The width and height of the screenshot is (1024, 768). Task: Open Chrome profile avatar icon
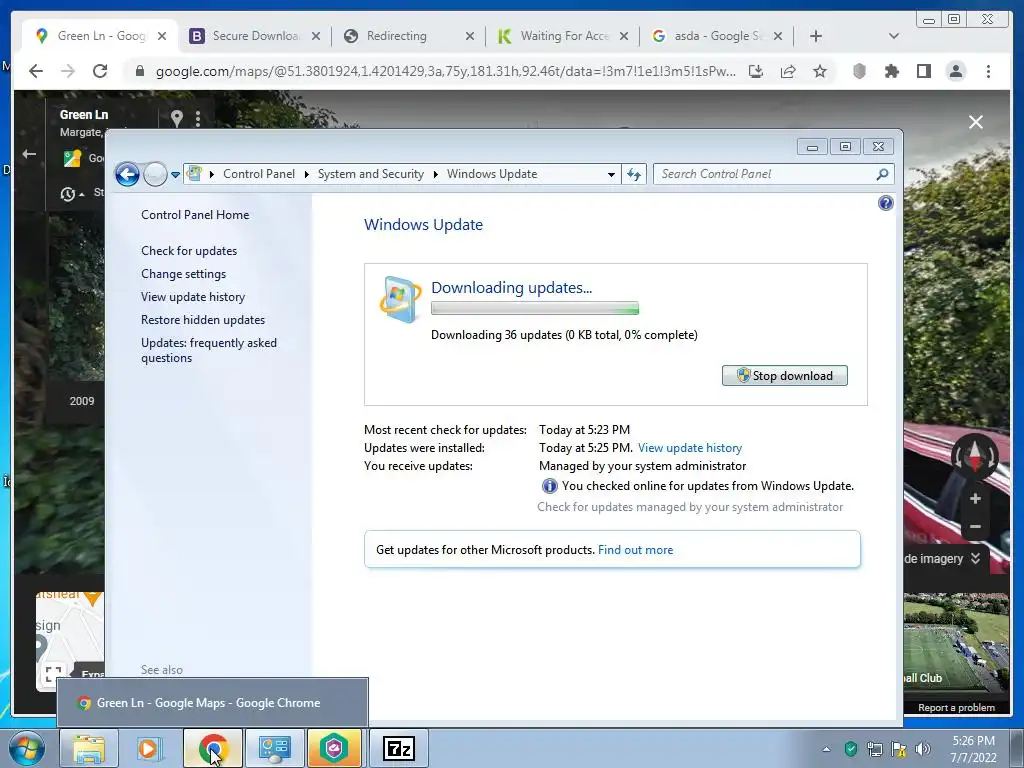[956, 71]
